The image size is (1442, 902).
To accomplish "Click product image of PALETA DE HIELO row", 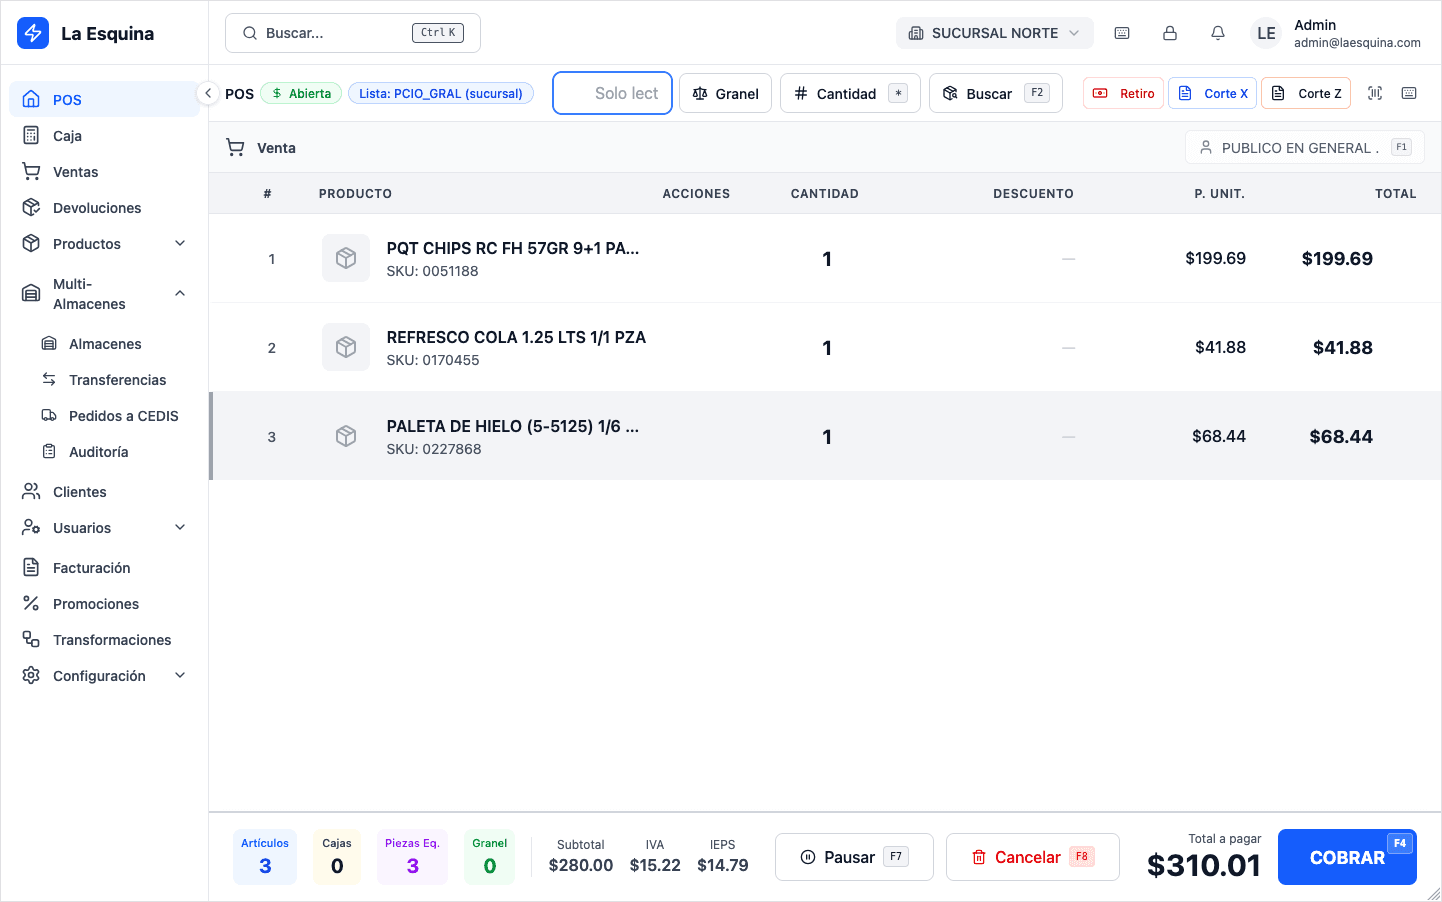I will pyautogui.click(x=346, y=436).
